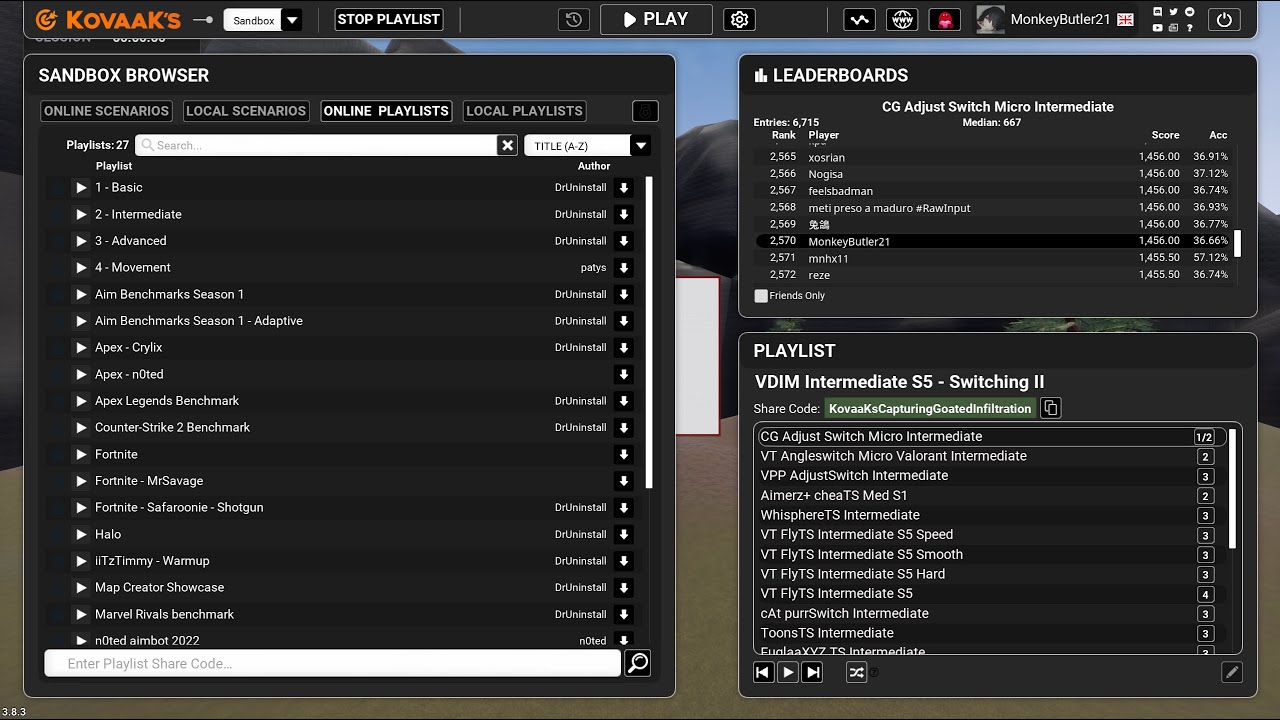Download the Marvel Rivals benchmark playlist

[623, 614]
